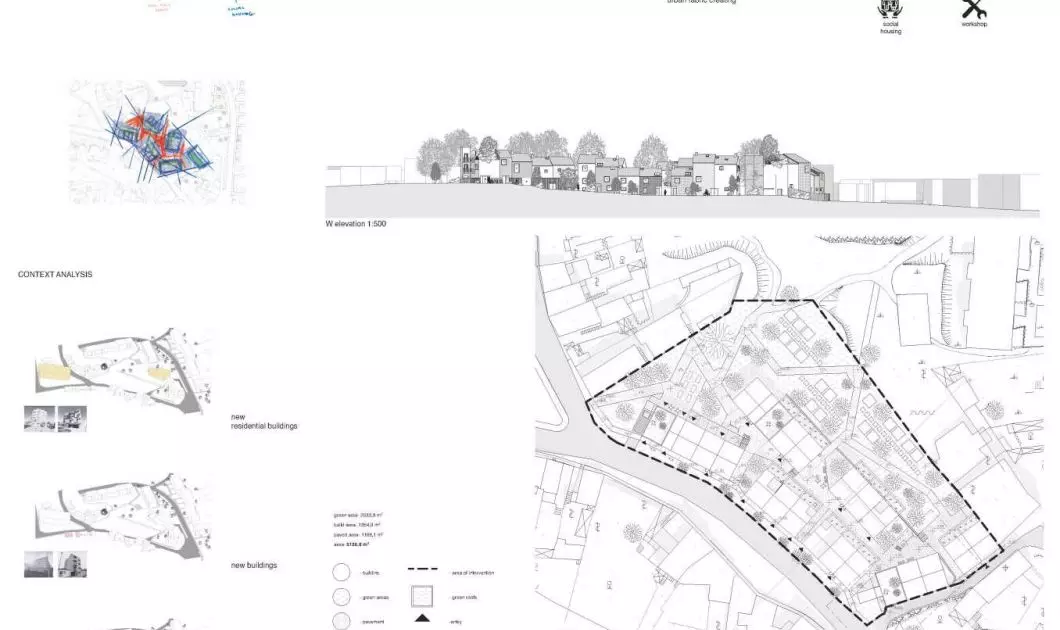Open the second photo in the 'new buildings' row
The width and height of the screenshot is (1060, 630).
click(72, 564)
